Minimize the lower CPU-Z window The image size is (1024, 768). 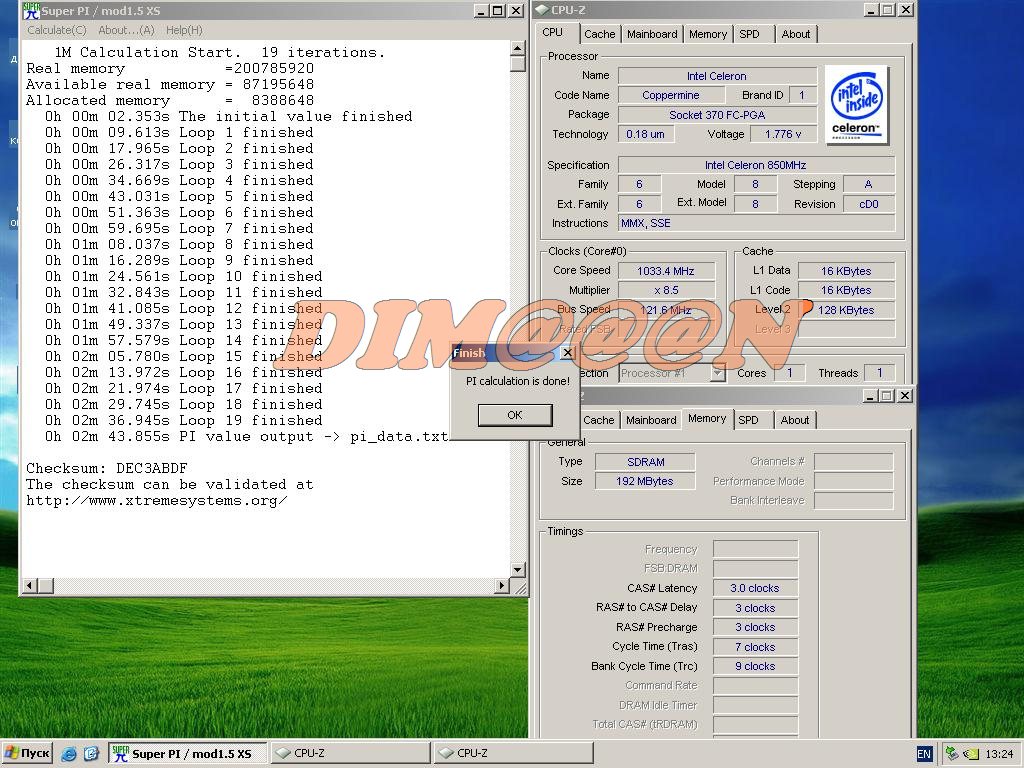871,396
